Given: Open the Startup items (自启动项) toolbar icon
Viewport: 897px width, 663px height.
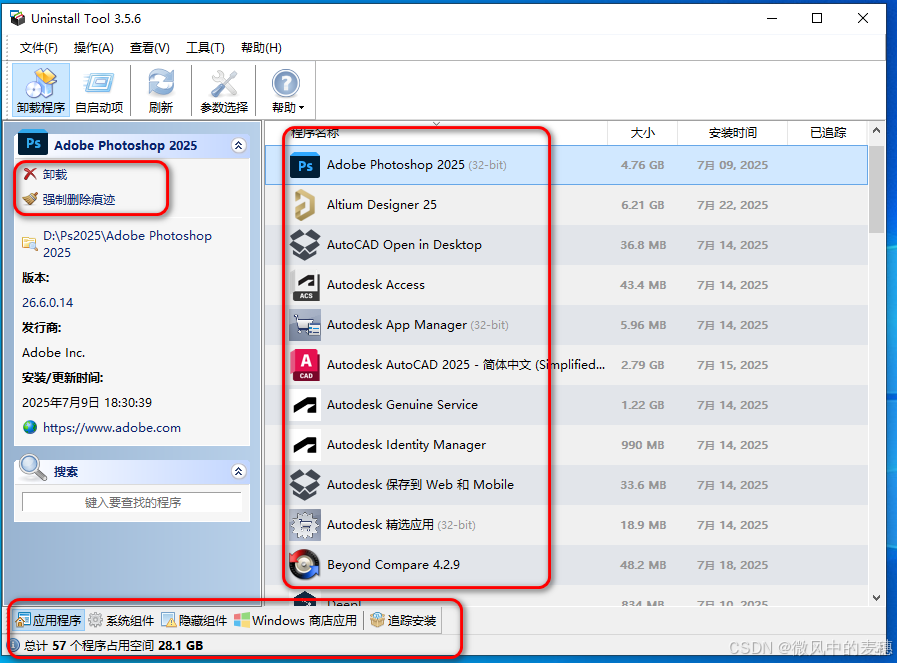Looking at the screenshot, I should pos(99,90).
